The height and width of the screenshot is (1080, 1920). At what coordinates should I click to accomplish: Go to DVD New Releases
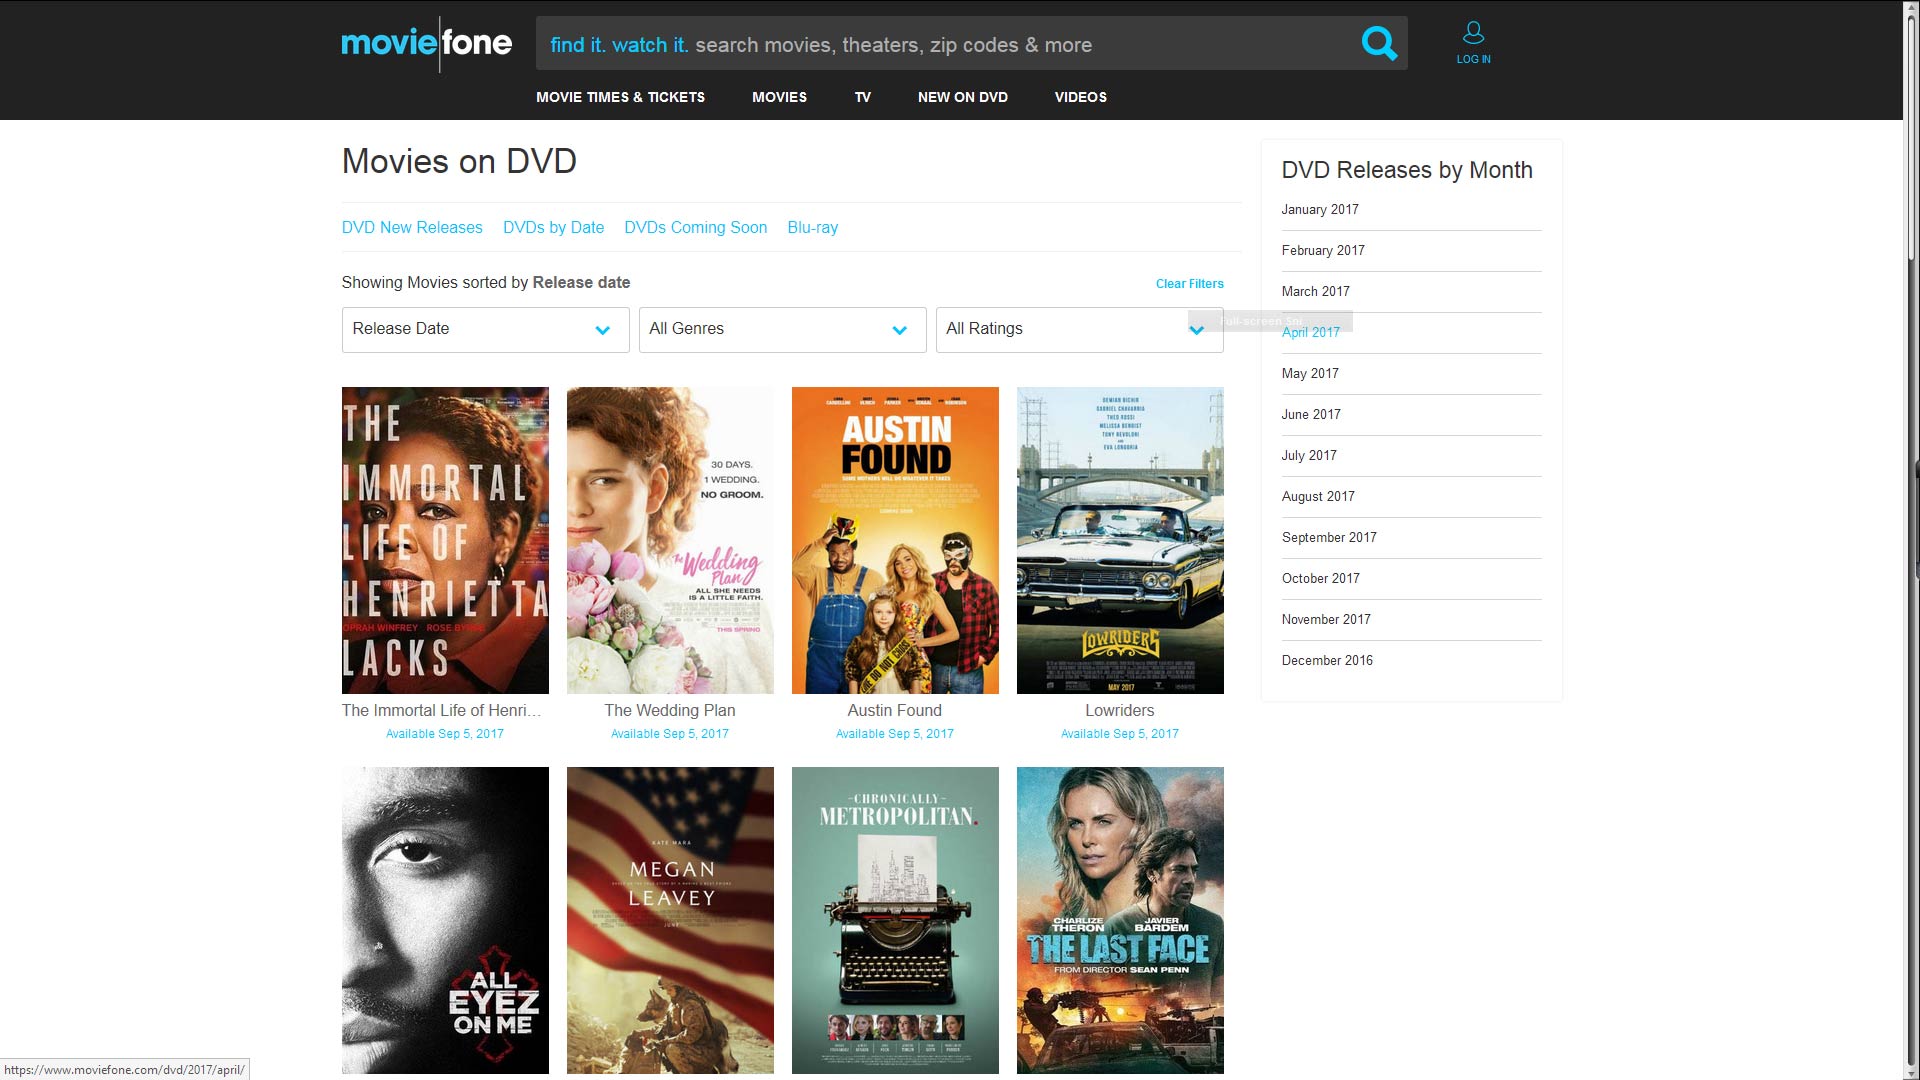pyautogui.click(x=412, y=227)
